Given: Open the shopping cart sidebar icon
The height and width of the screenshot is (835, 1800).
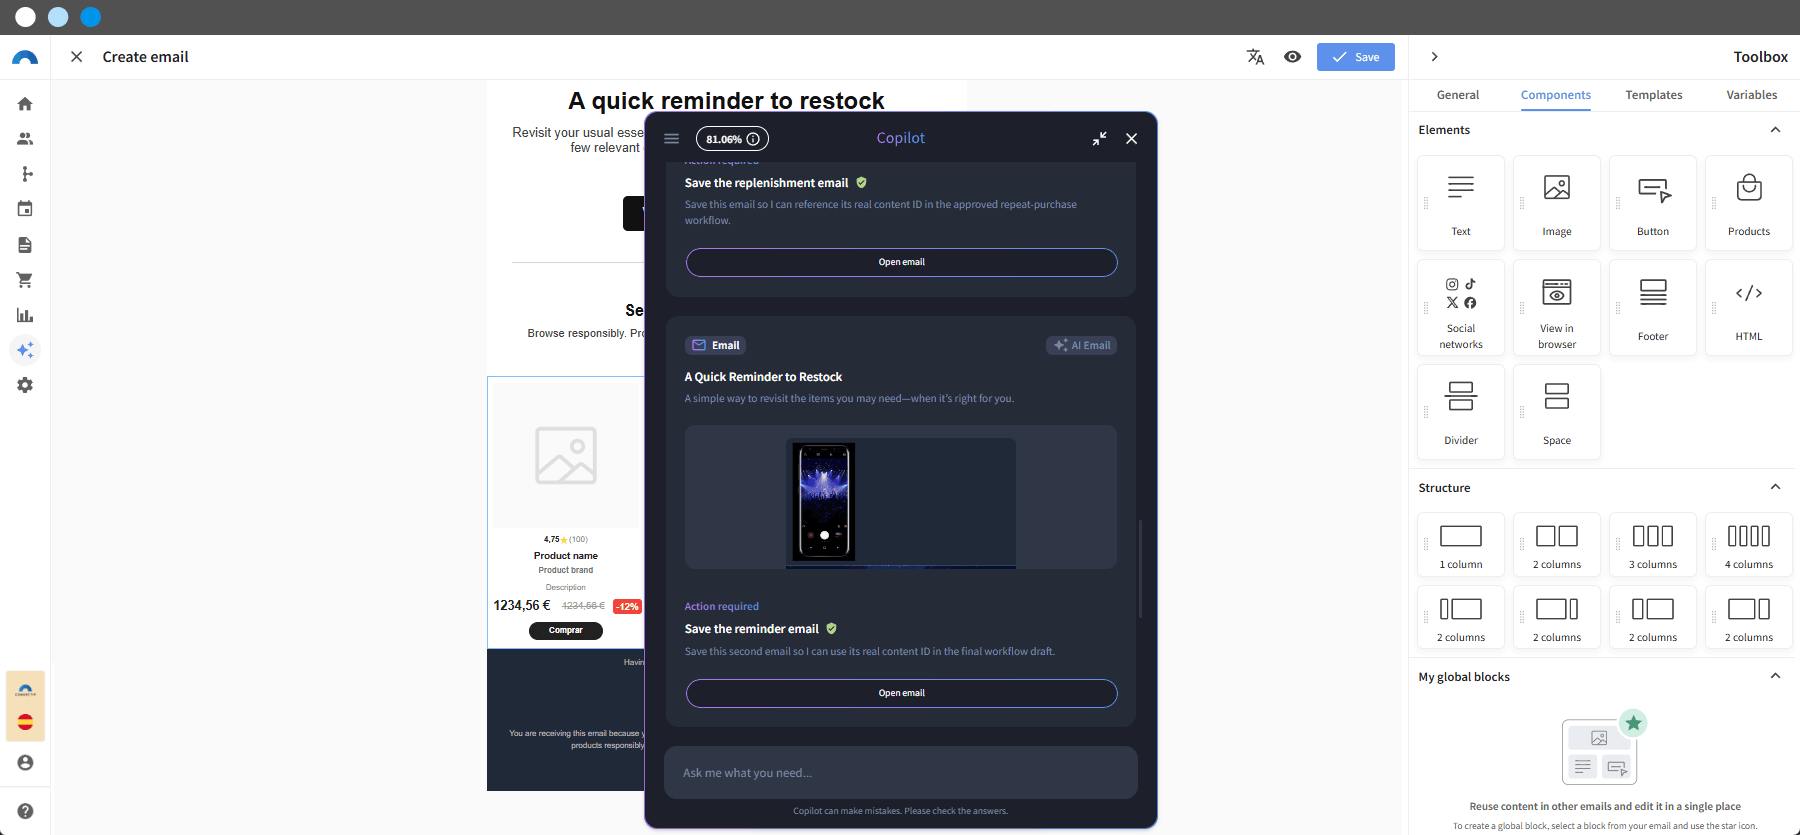Looking at the screenshot, I should 25,280.
